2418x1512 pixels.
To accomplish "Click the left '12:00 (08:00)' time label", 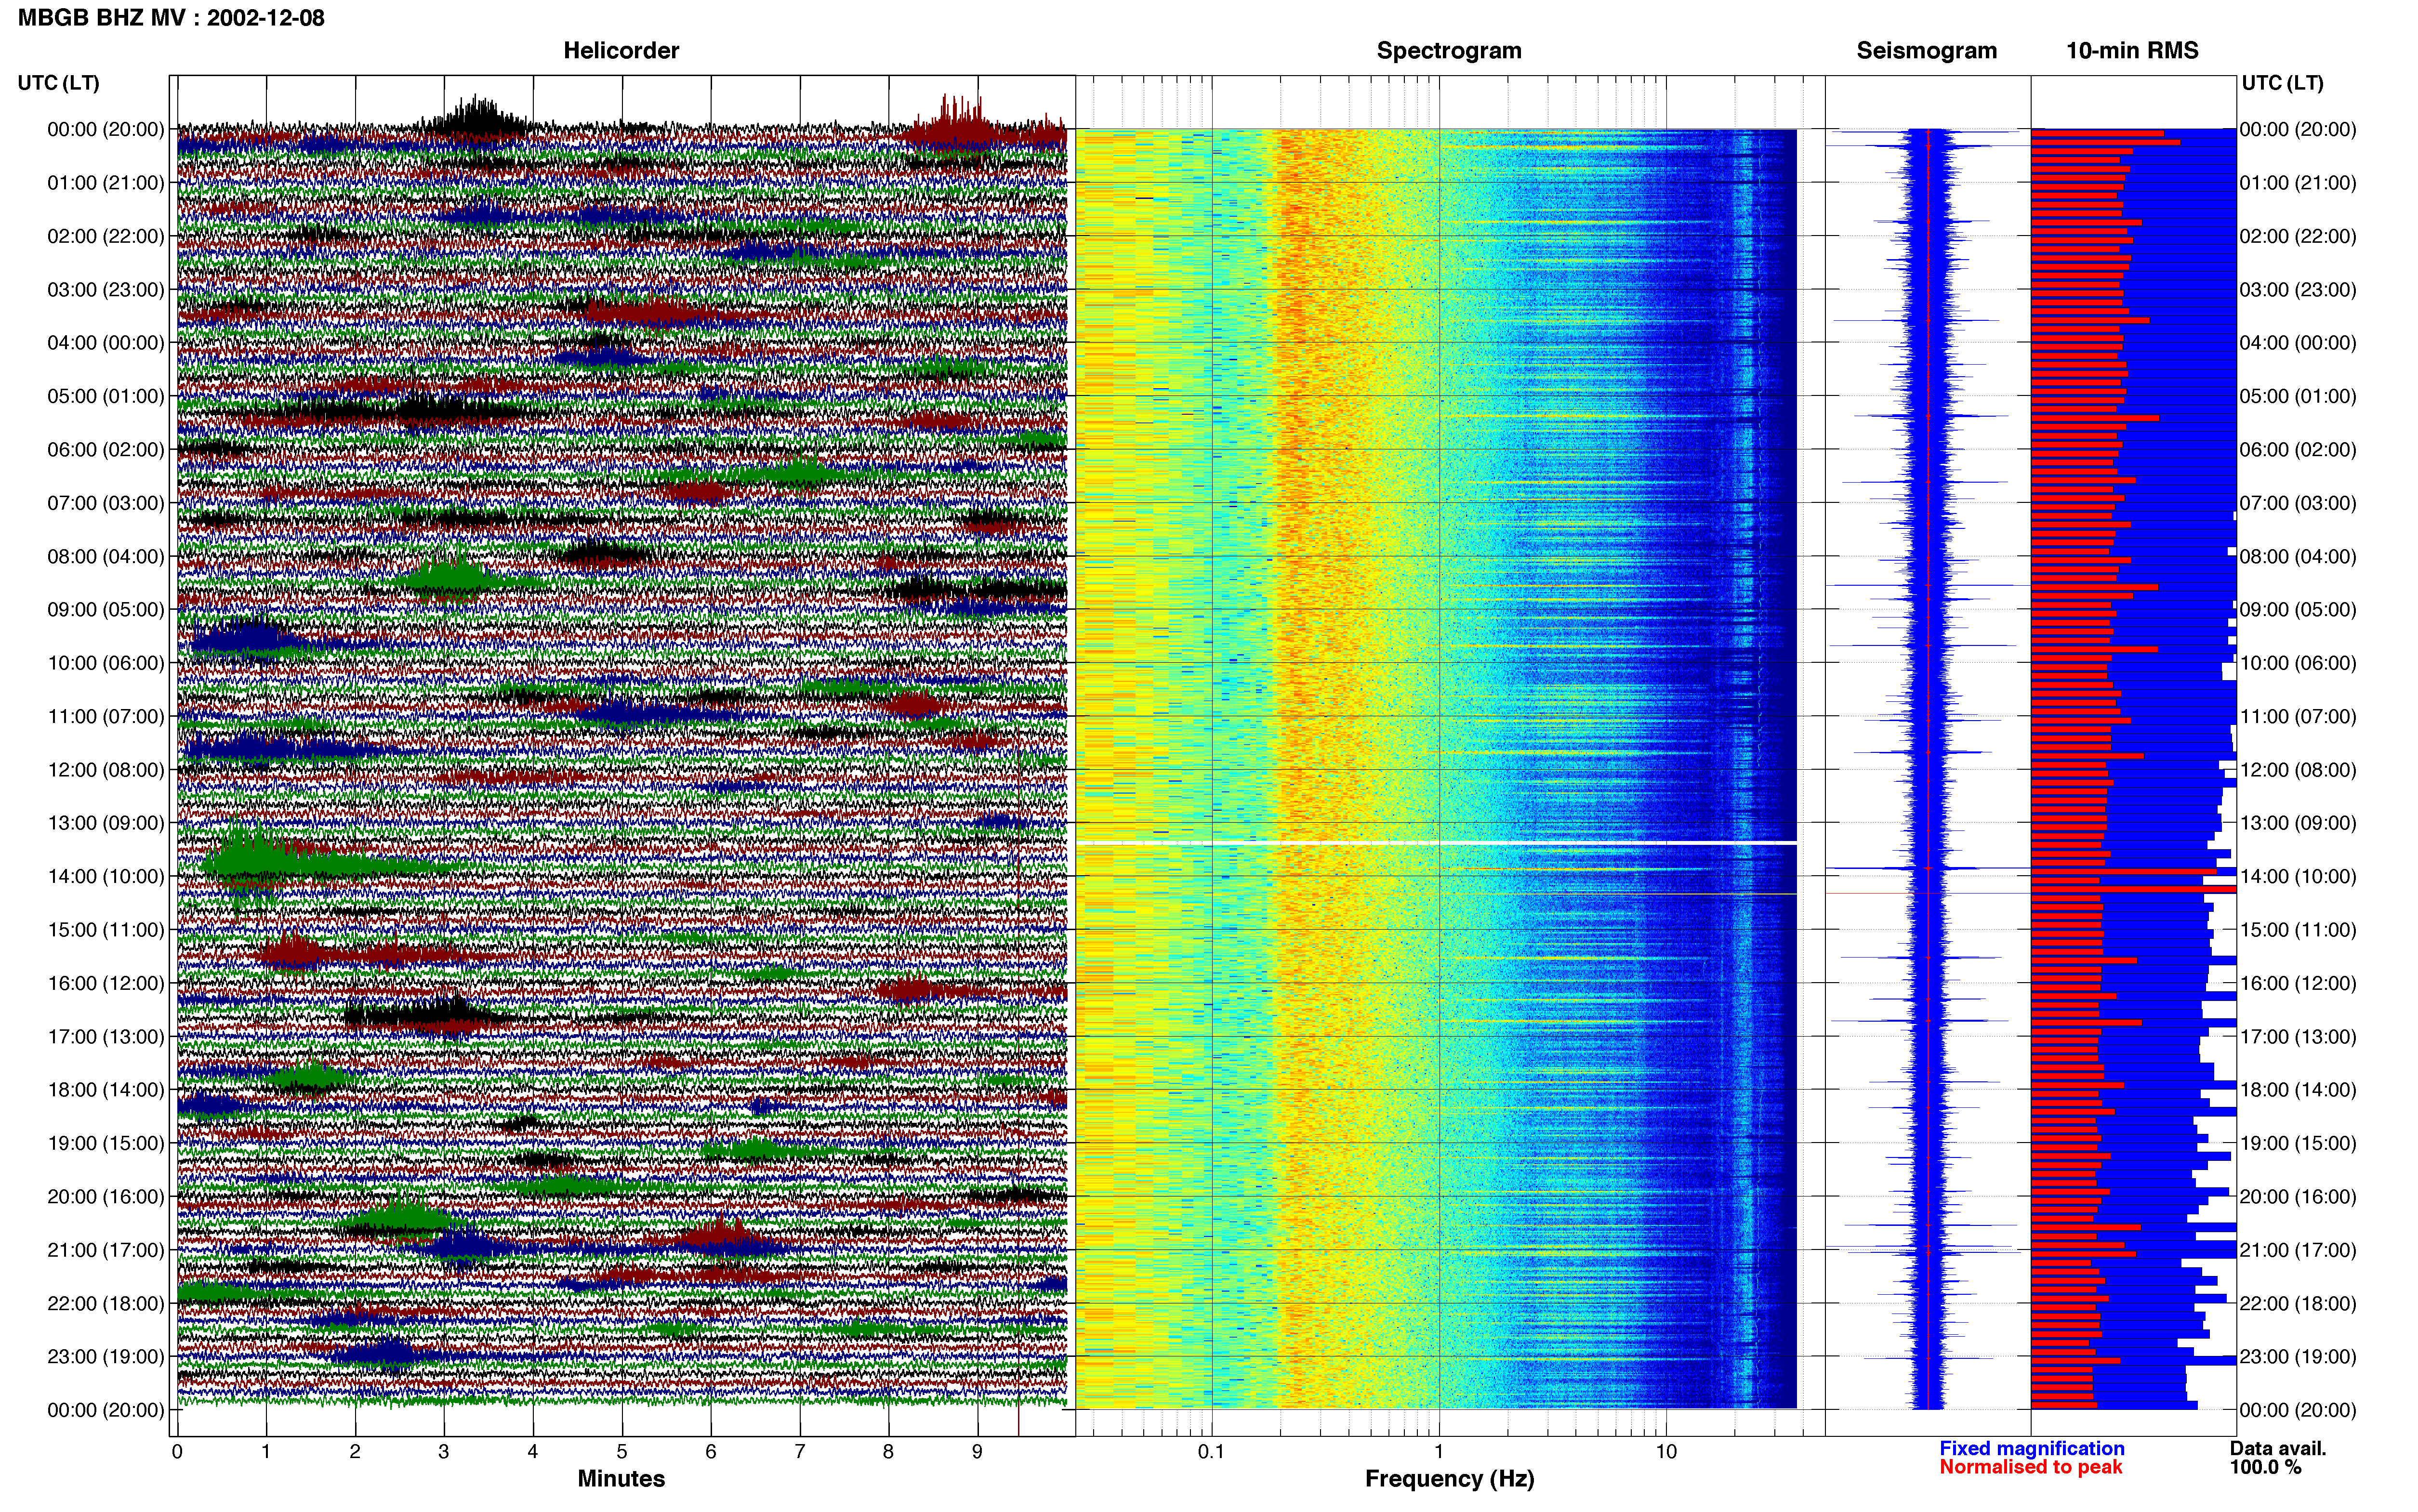I will coord(106,770).
